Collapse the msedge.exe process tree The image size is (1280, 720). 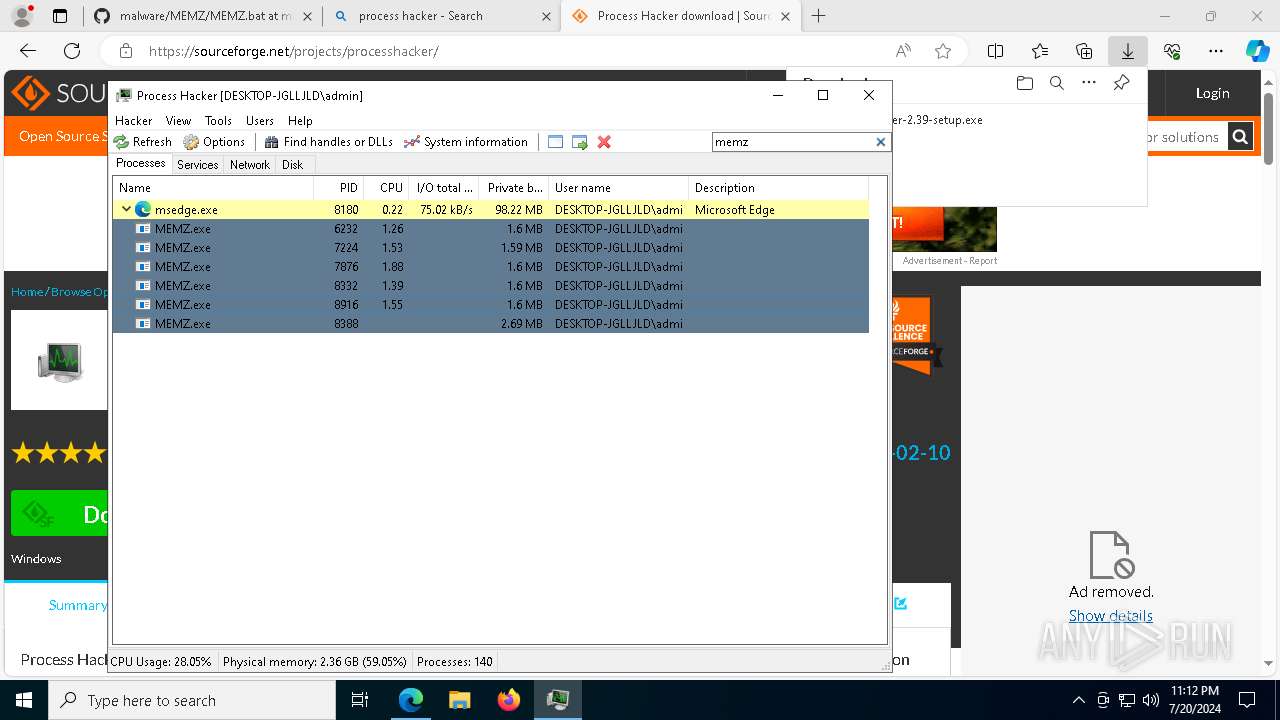coord(126,210)
